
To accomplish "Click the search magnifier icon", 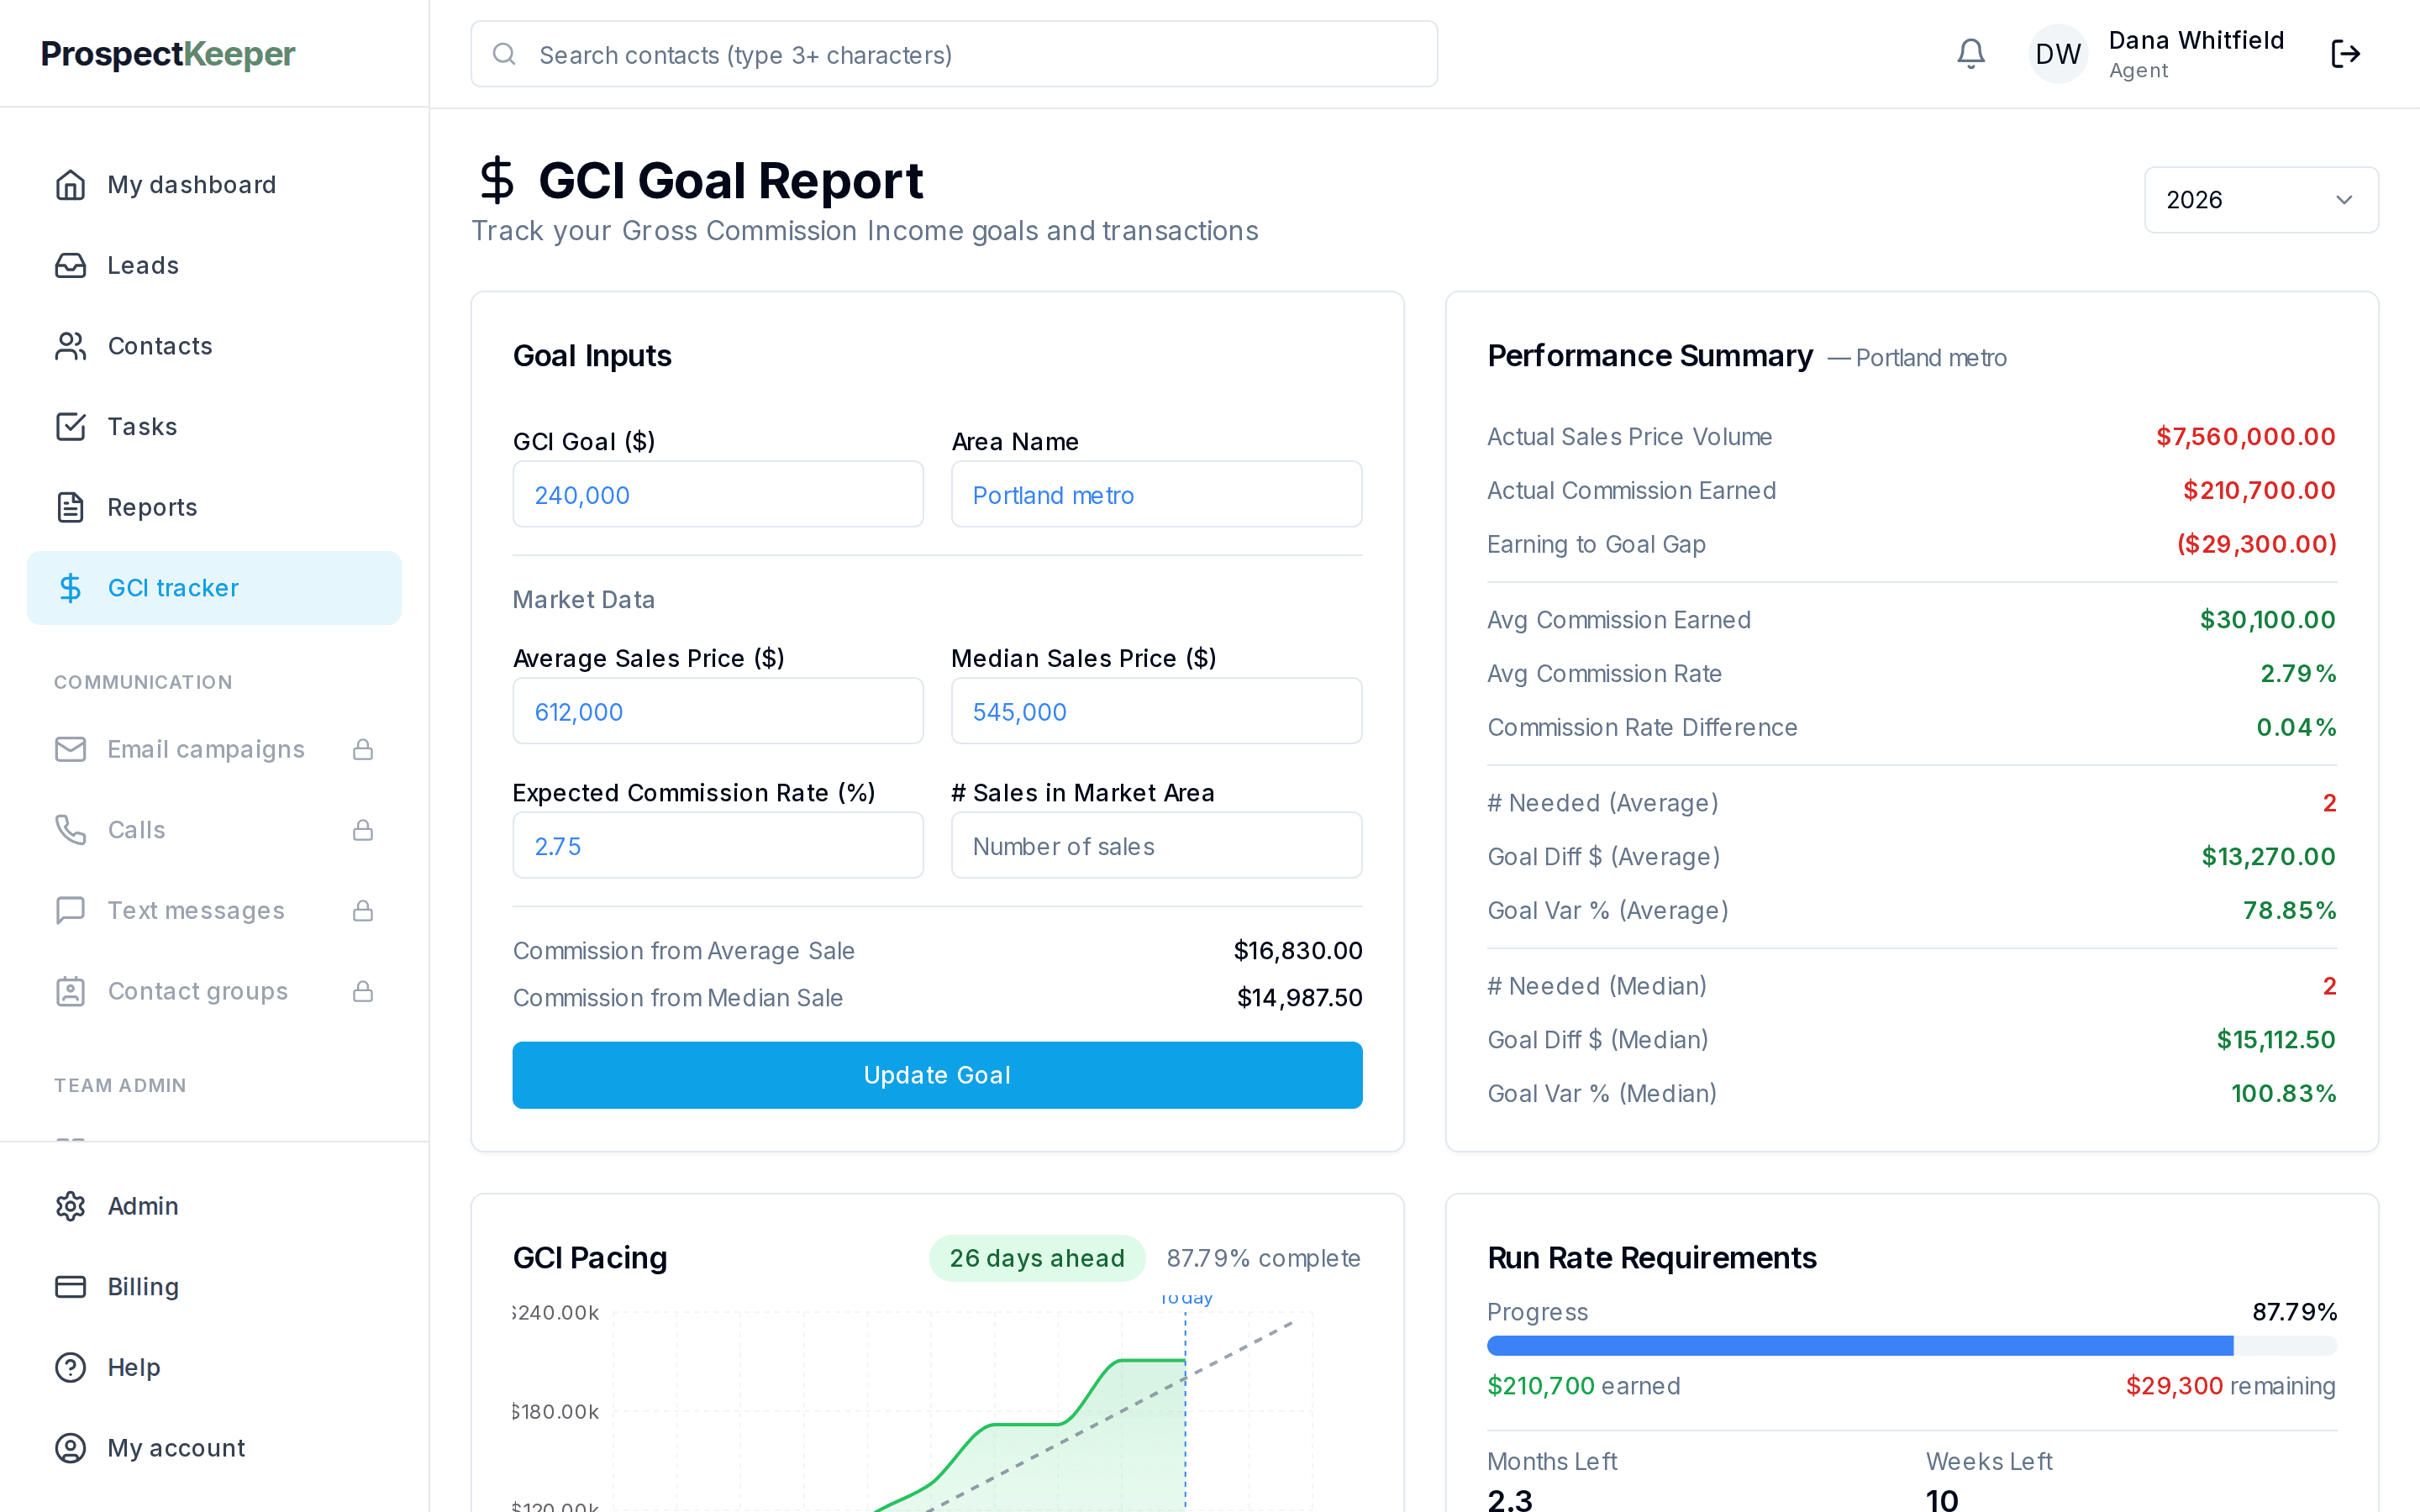I will (504, 54).
